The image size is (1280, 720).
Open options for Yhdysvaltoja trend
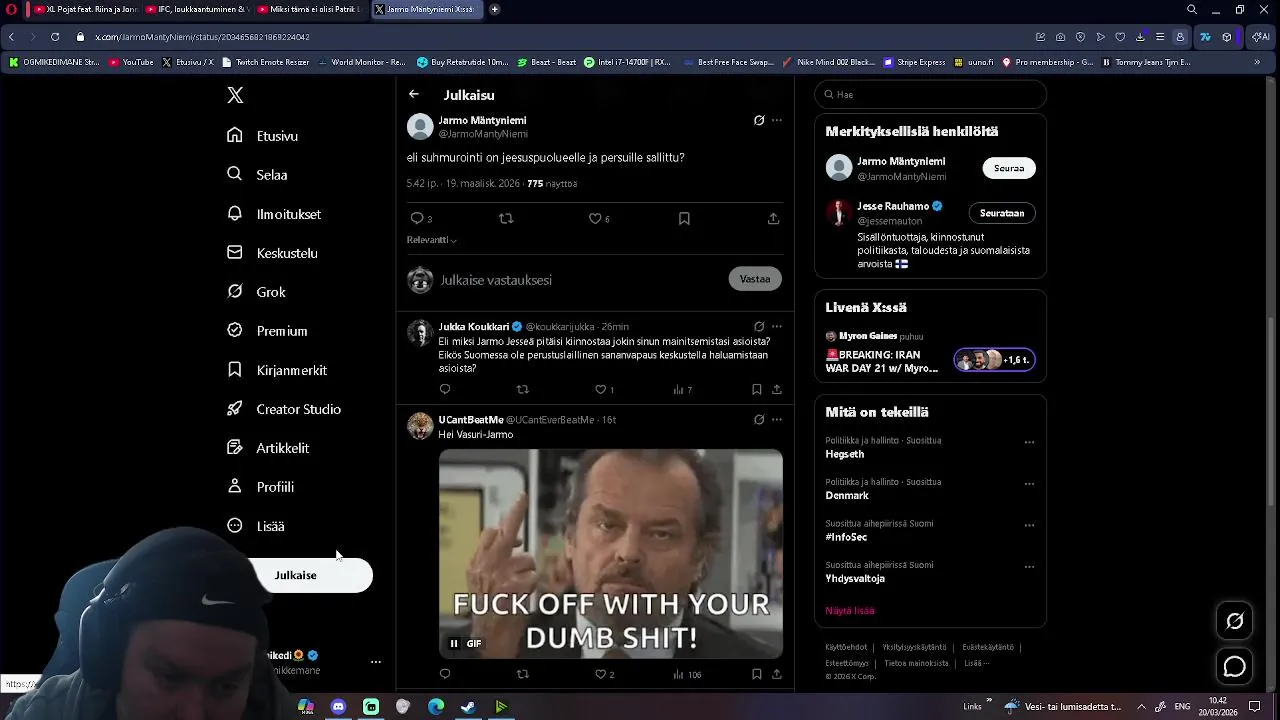tap(1029, 567)
